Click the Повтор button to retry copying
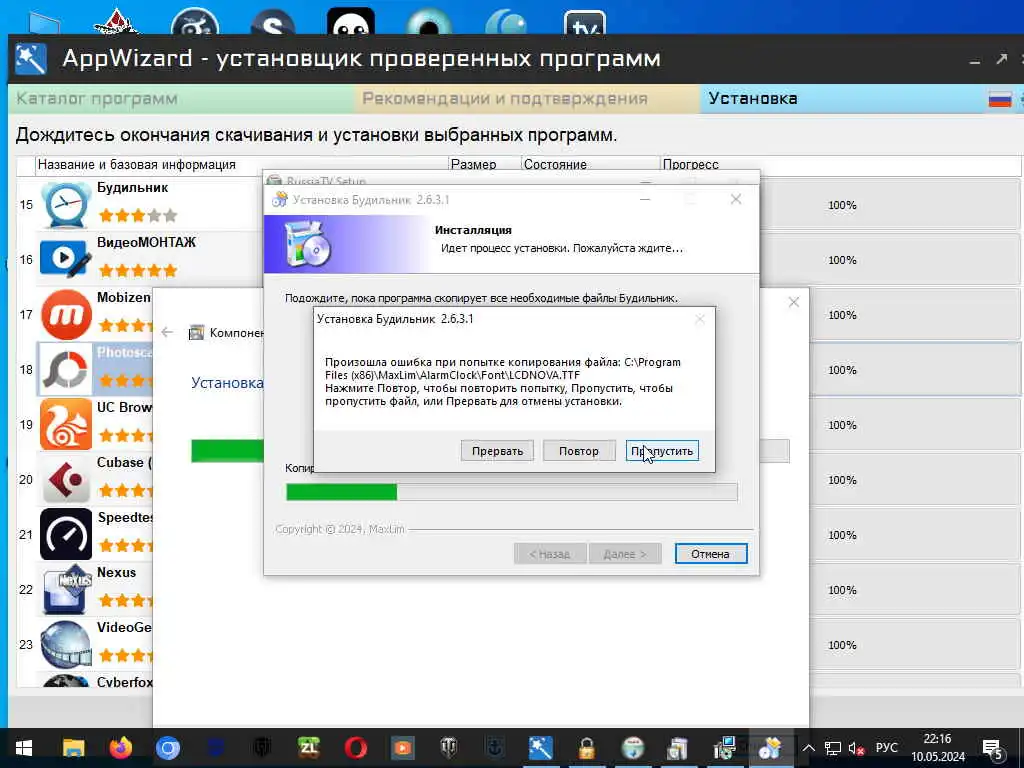1024x768 pixels. pos(579,451)
